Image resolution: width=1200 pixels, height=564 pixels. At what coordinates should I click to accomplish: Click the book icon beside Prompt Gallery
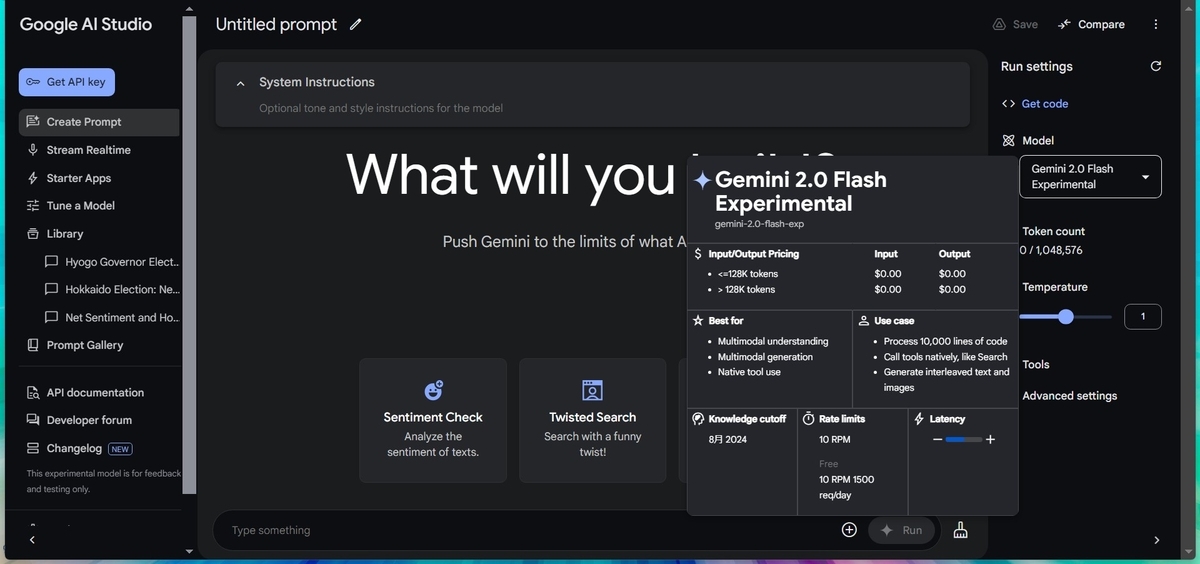33,345
